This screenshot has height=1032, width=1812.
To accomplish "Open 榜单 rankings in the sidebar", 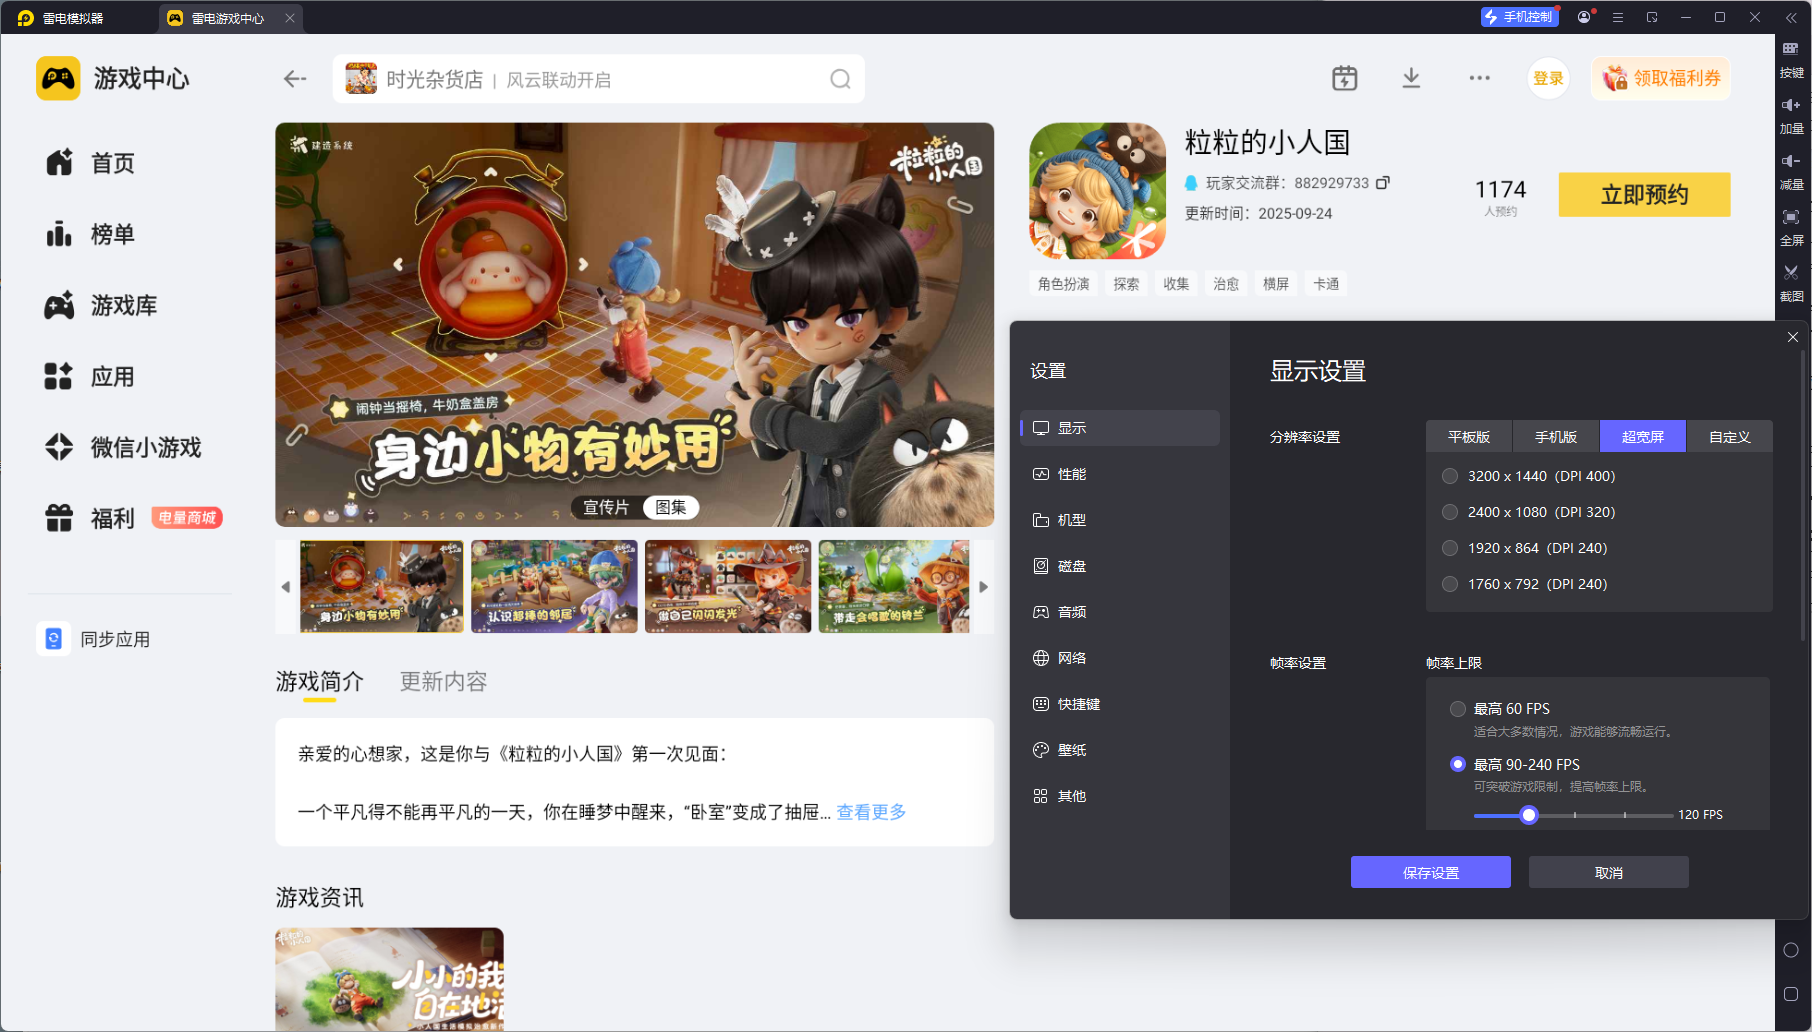I will (90, 234).
